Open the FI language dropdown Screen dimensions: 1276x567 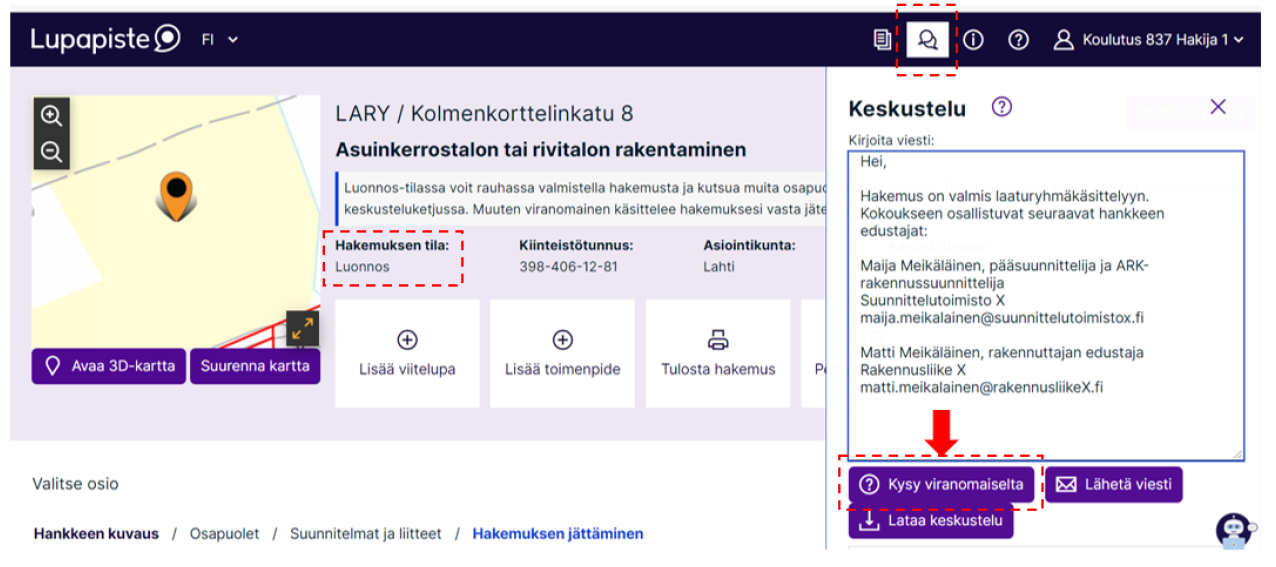221,40
